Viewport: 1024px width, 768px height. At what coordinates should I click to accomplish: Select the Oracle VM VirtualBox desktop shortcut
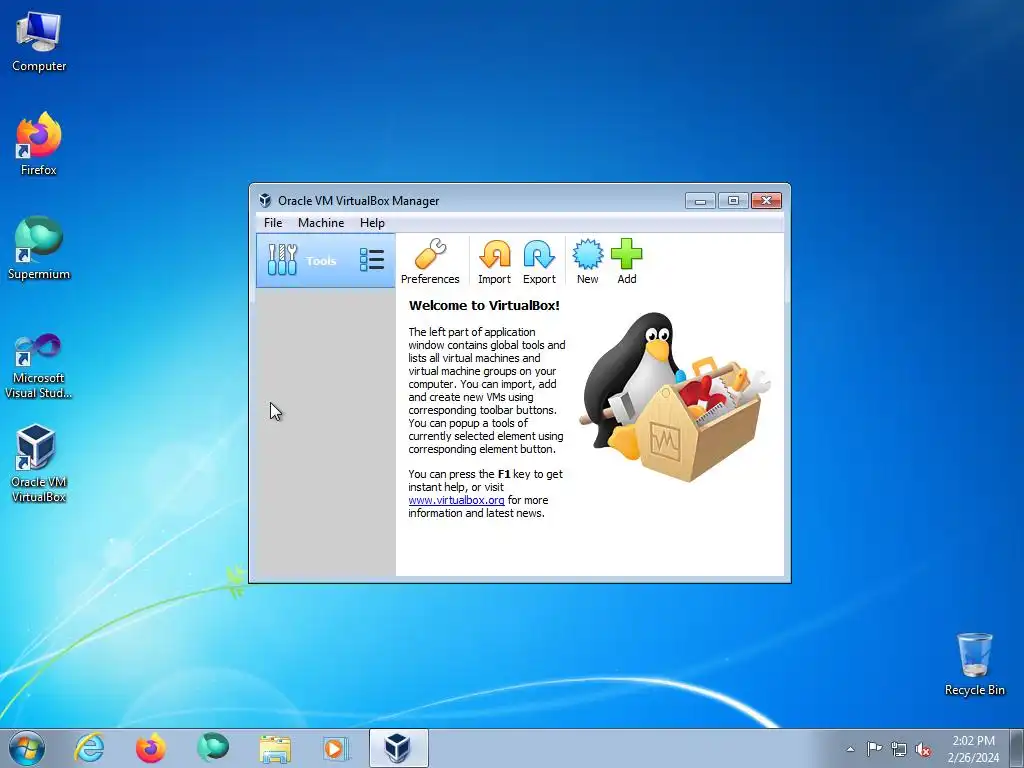click(39, 463)
